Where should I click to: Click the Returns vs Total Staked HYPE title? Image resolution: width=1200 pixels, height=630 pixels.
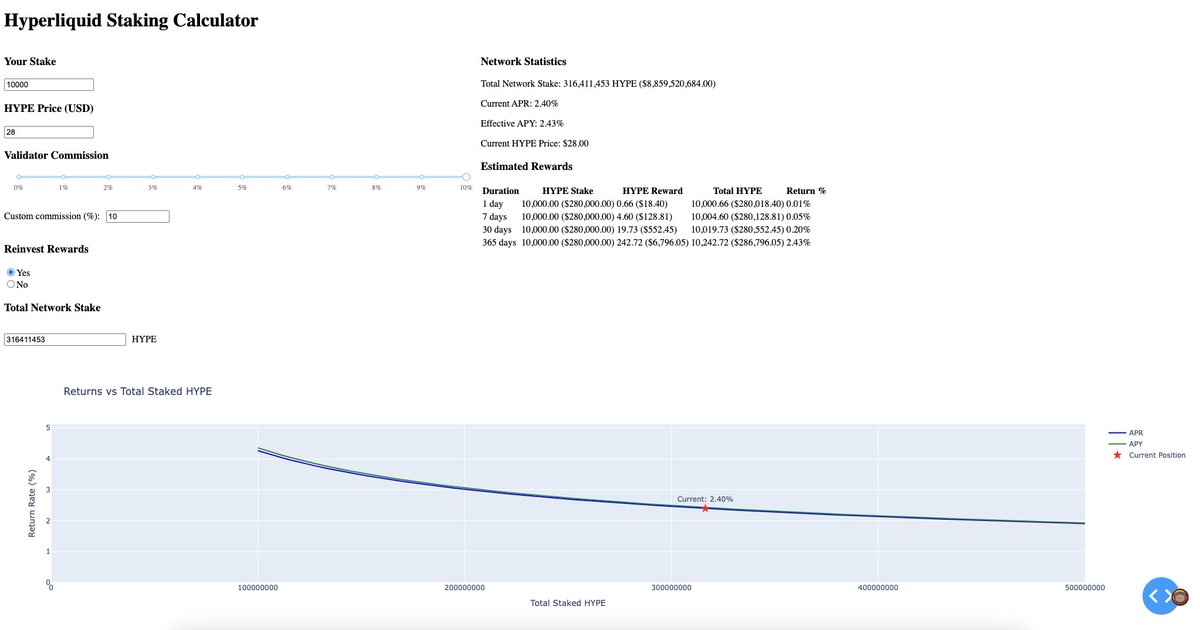(x=137, y=391)
